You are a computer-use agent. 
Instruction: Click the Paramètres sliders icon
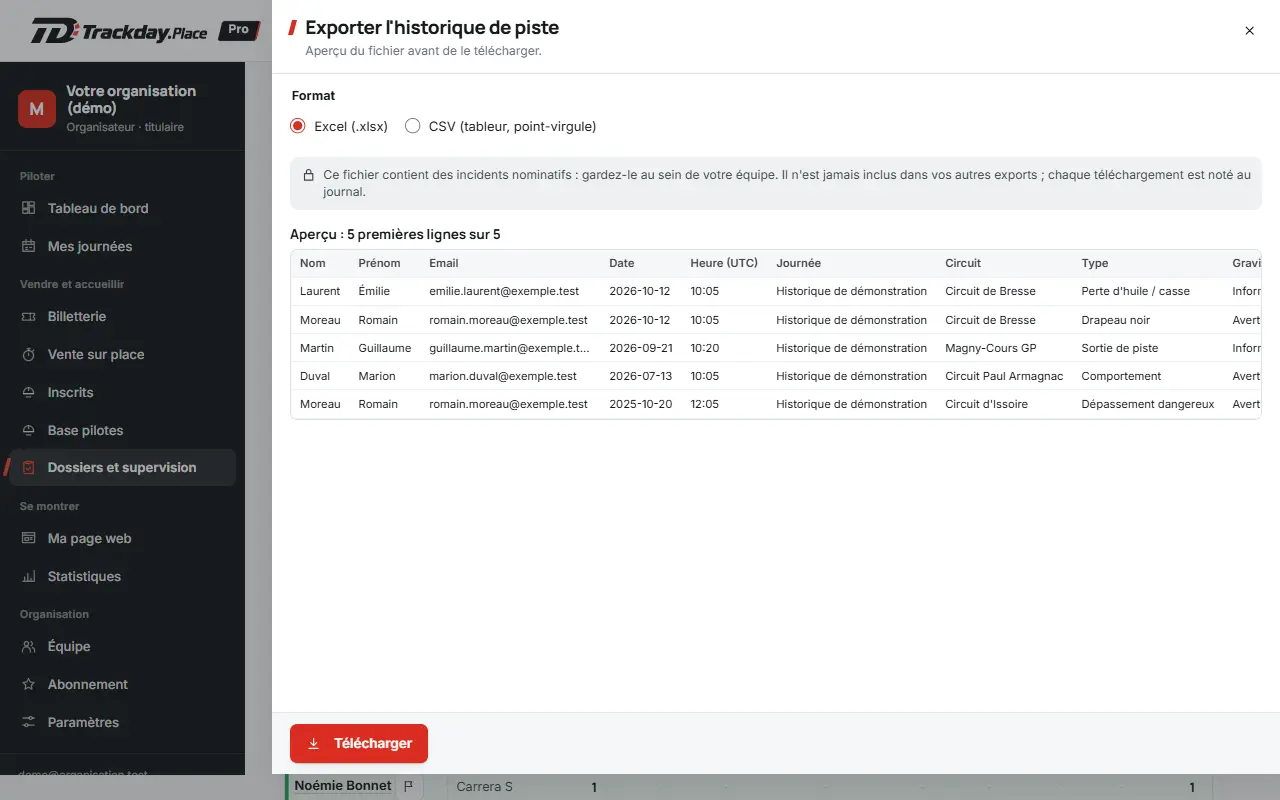pyautogui.click(x=28, y=722)
